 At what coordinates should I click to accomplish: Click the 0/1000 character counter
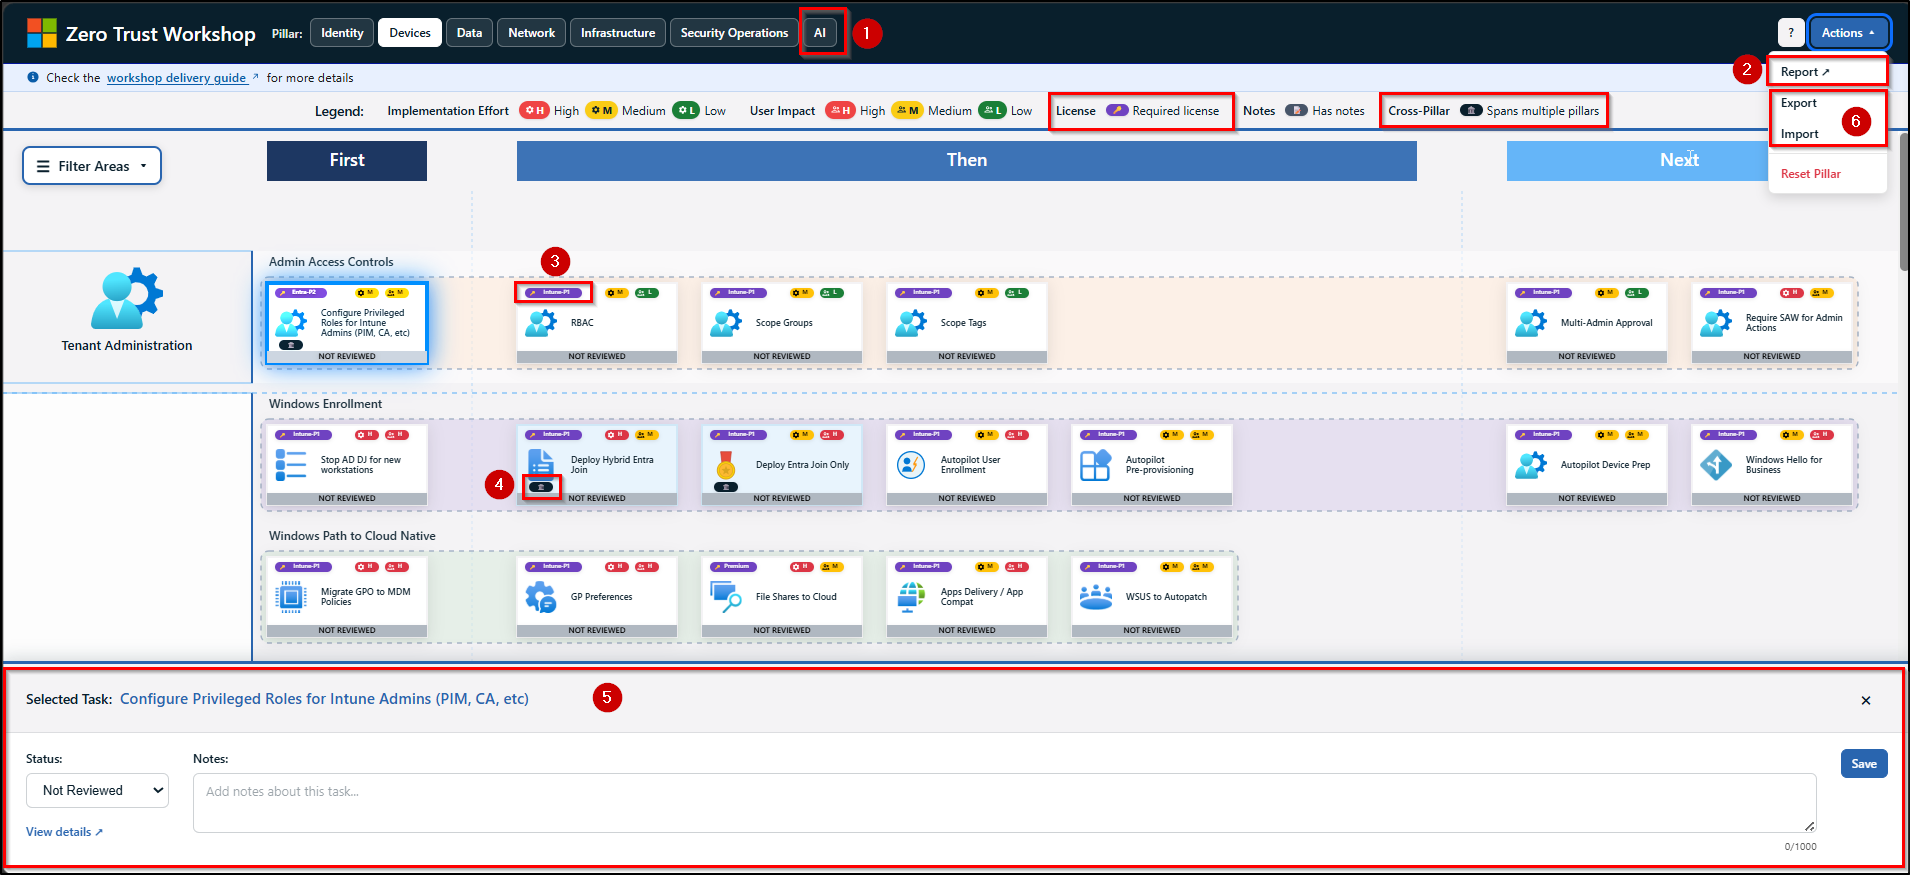coord(1800,847)
